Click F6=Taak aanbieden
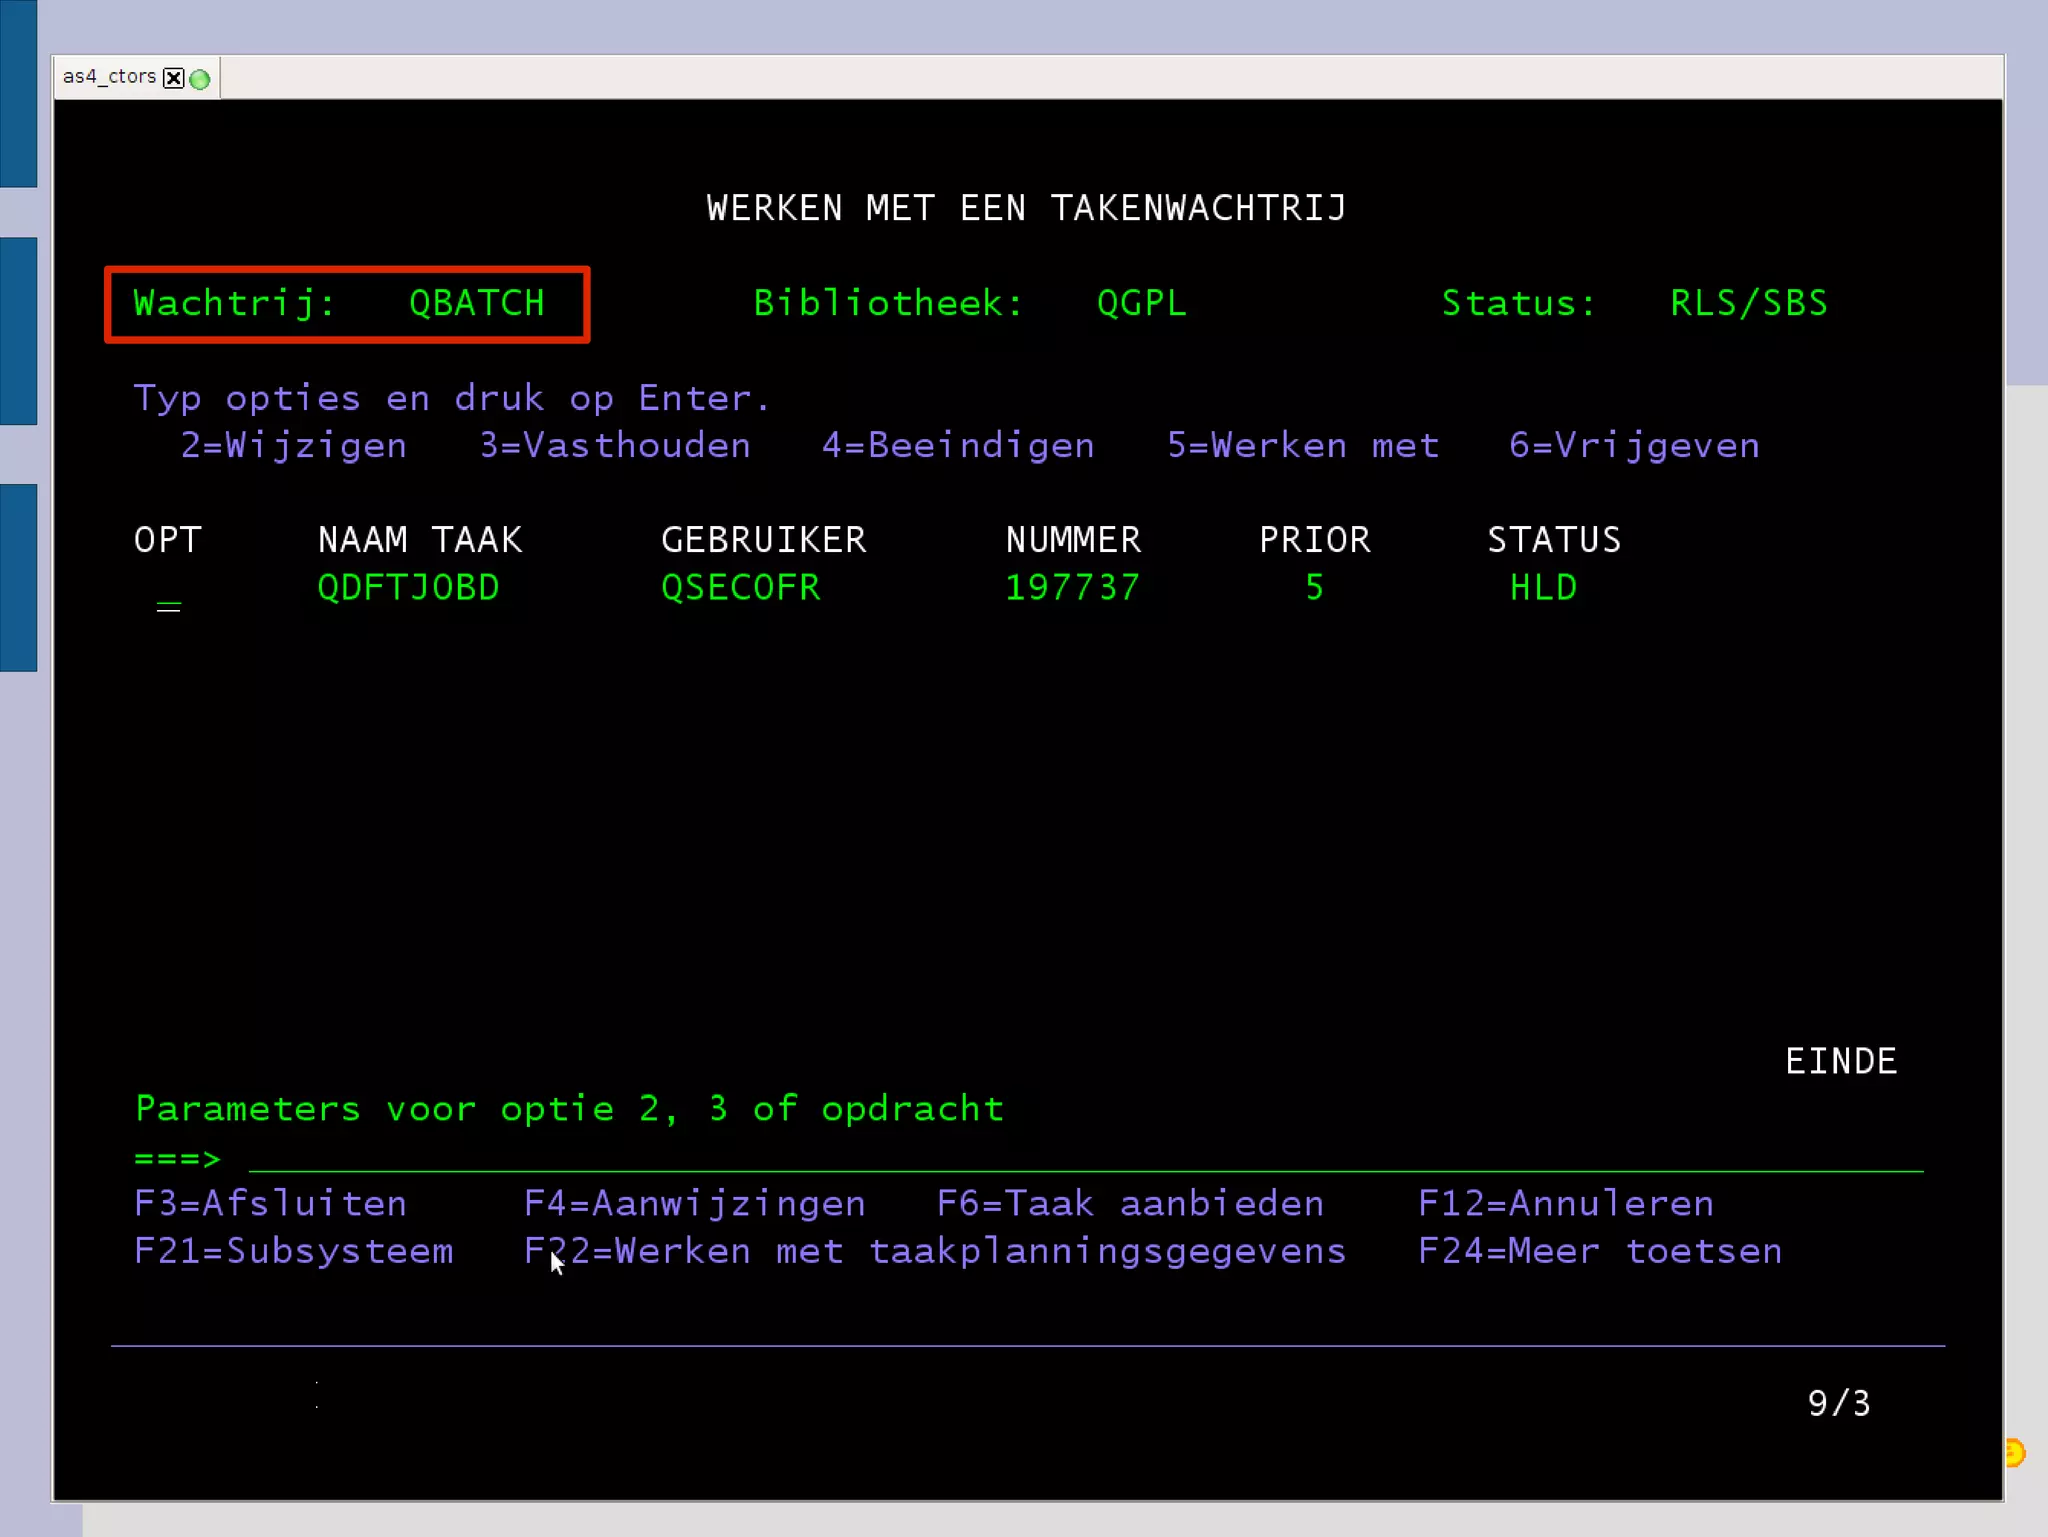This screenshot has height=1537, width=2048. pos(1130,1203)
